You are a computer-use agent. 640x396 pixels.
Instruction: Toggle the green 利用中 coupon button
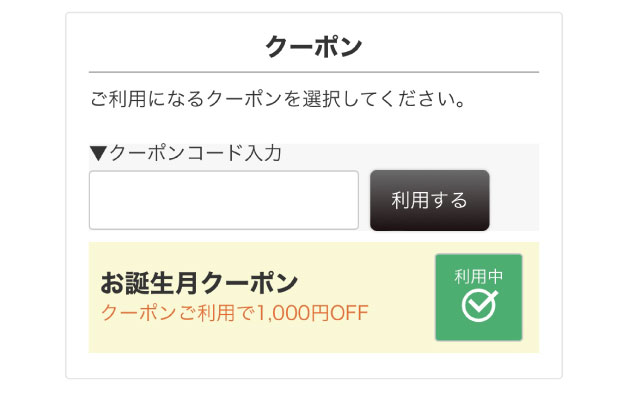pyautogui.click(x=478, y=297)
